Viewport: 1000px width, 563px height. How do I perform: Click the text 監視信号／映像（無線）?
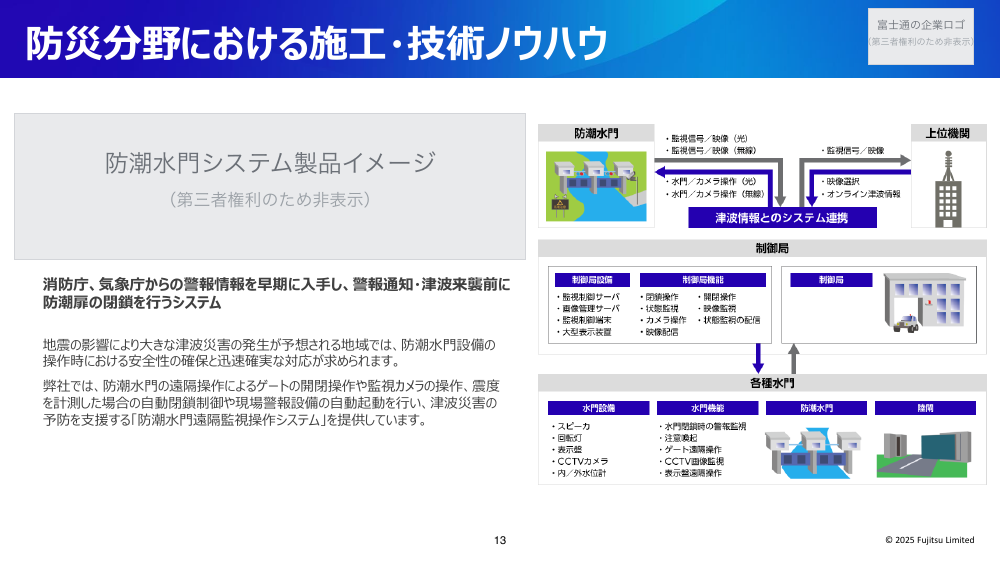coord(711,150)
